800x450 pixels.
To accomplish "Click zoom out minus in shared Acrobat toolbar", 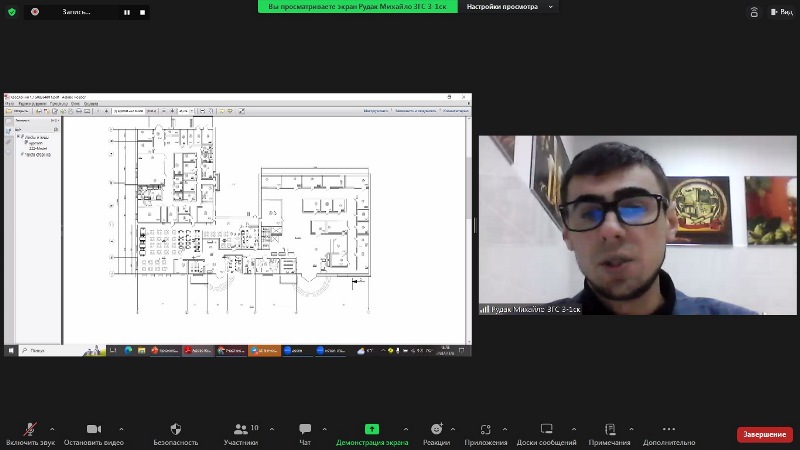I will 164,111.
